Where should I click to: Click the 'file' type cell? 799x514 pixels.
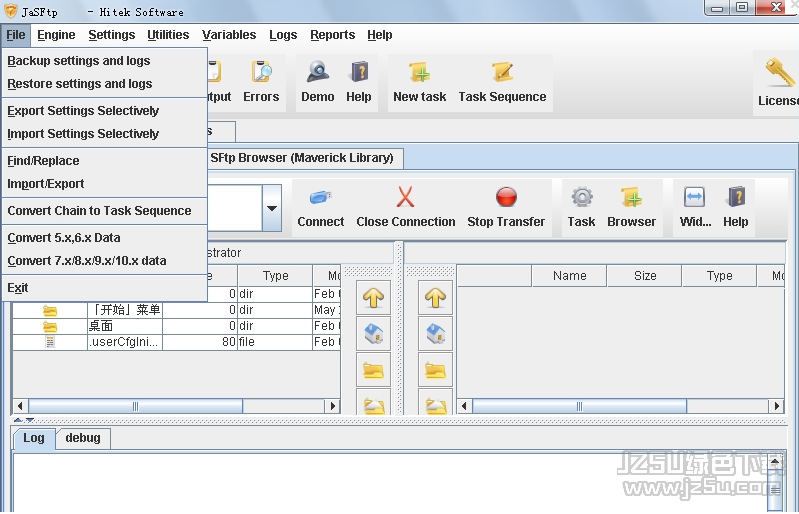click(275, 342)
